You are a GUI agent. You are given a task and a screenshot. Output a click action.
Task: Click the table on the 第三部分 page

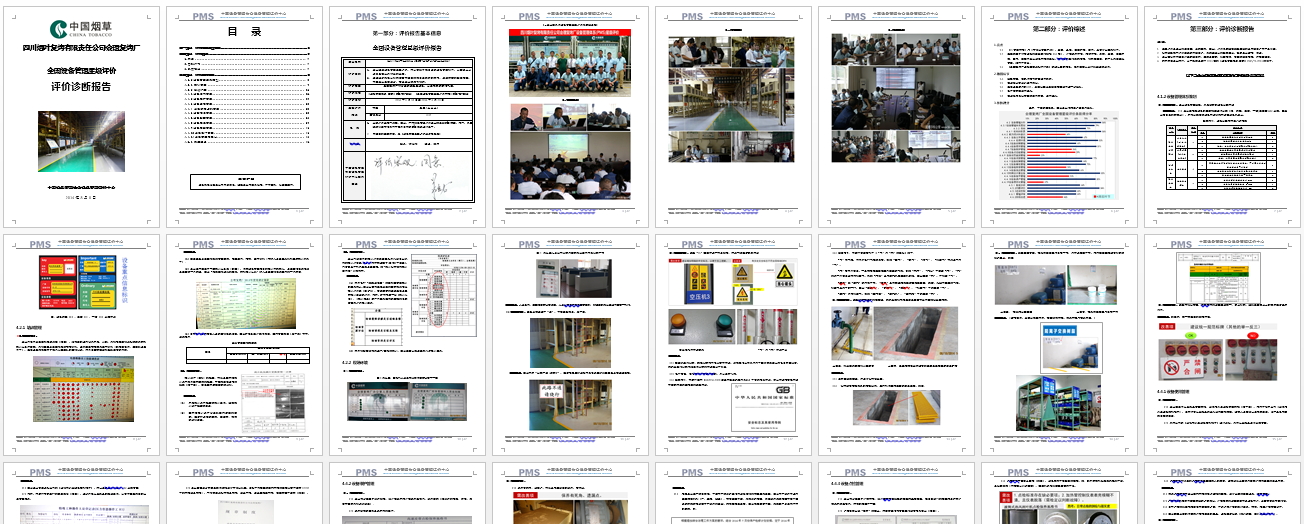(1222, 155)
